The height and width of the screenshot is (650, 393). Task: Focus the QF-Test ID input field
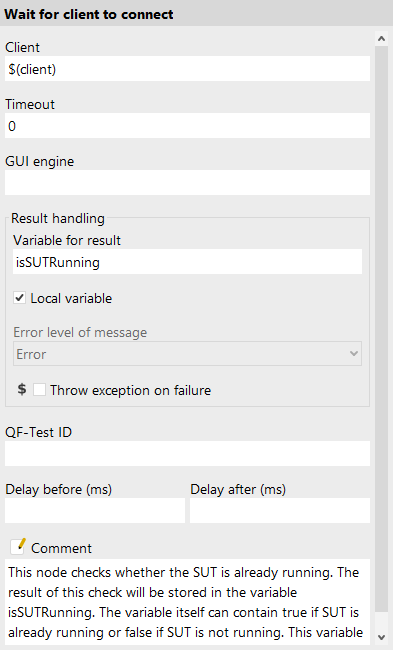point(187,454)
